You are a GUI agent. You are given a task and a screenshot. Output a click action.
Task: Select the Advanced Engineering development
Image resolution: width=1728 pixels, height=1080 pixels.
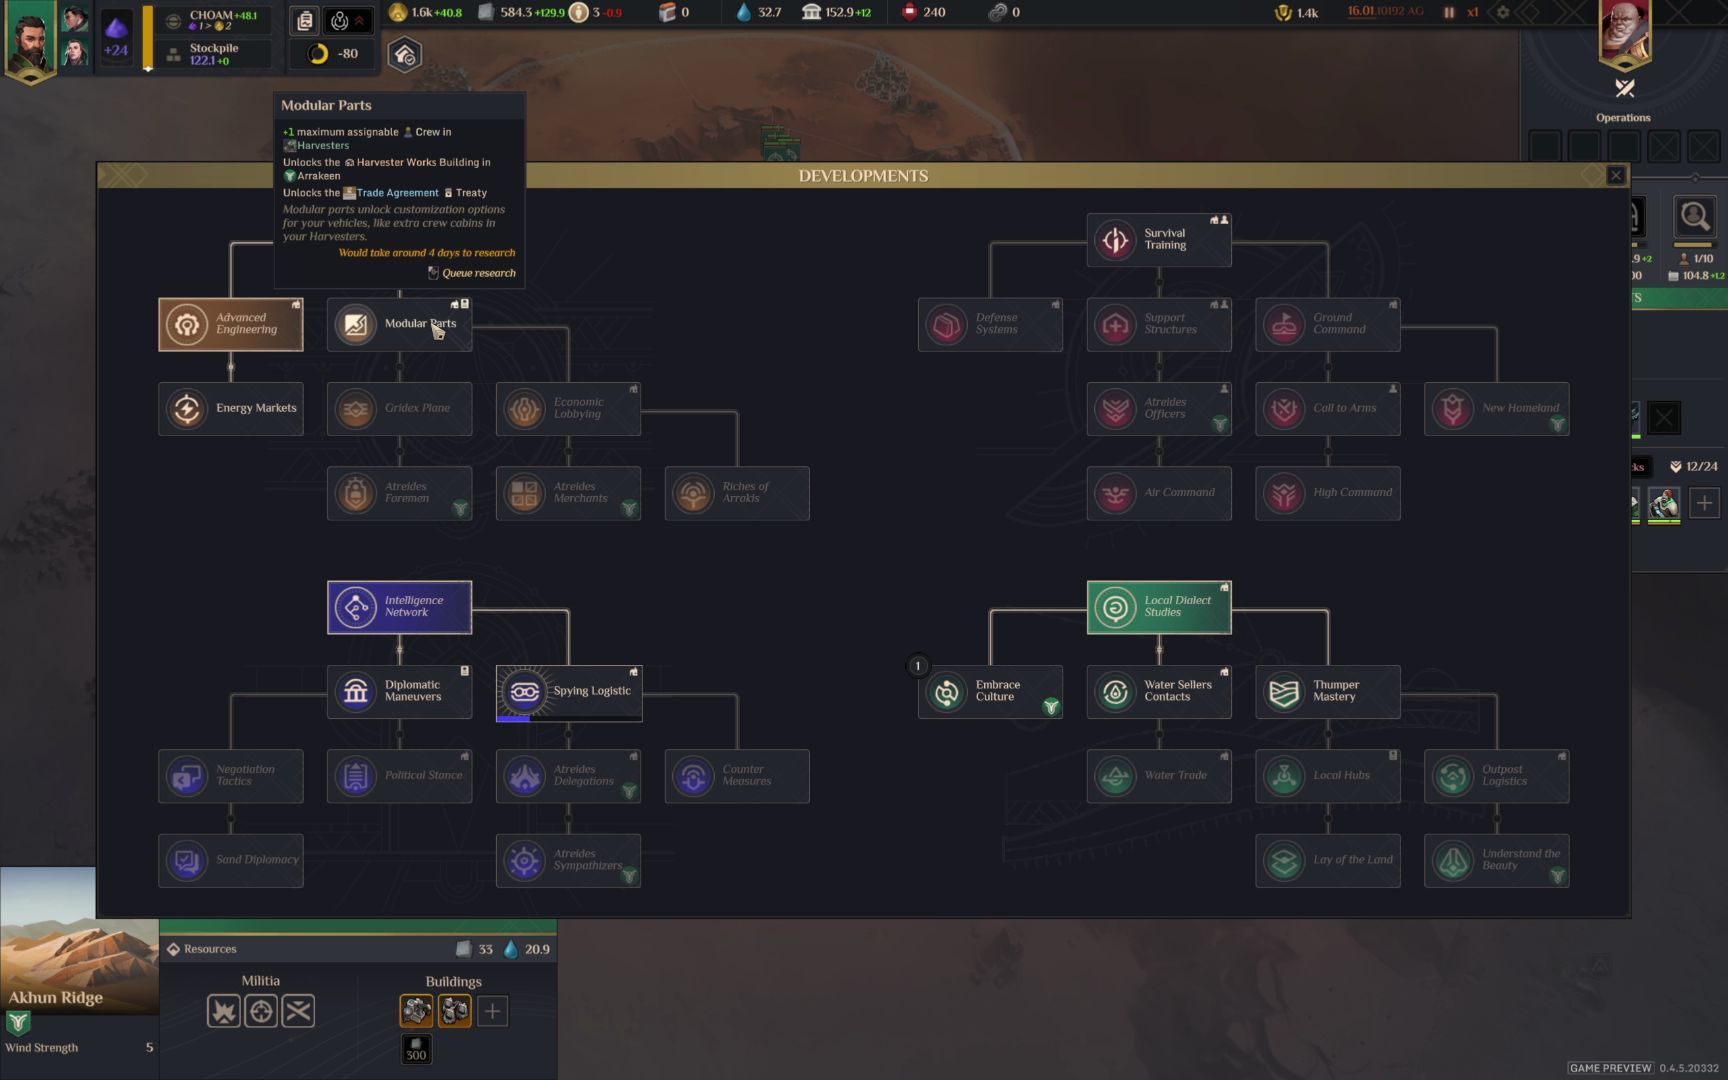(x=231, y=324)
